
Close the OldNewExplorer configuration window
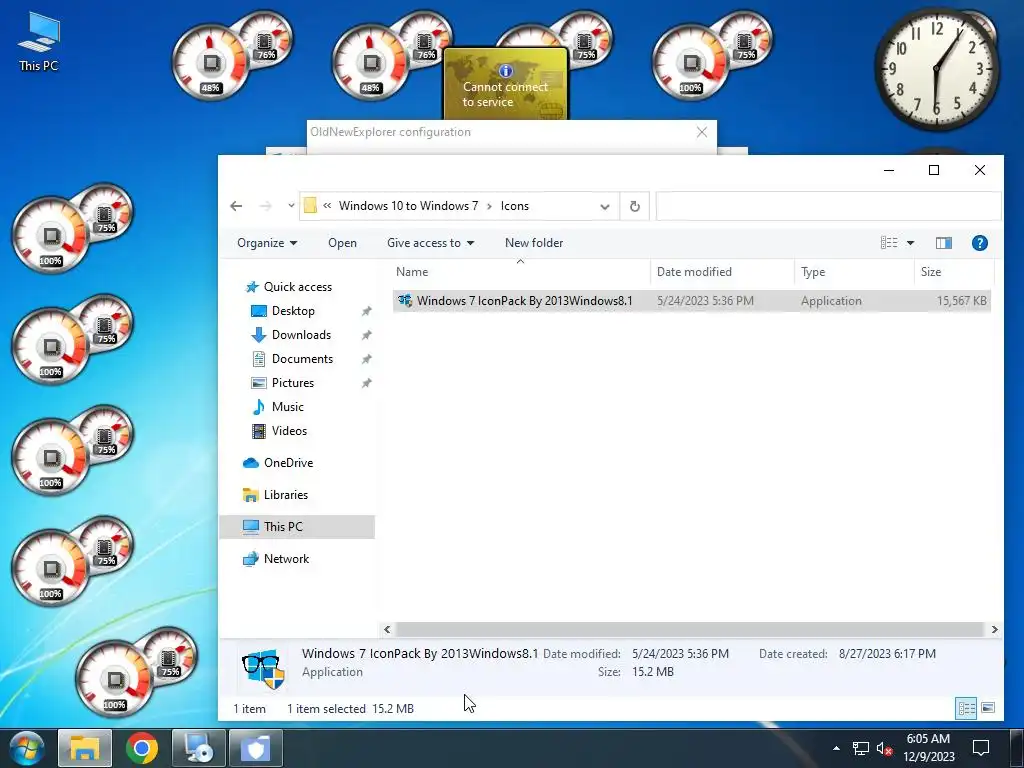702,132
